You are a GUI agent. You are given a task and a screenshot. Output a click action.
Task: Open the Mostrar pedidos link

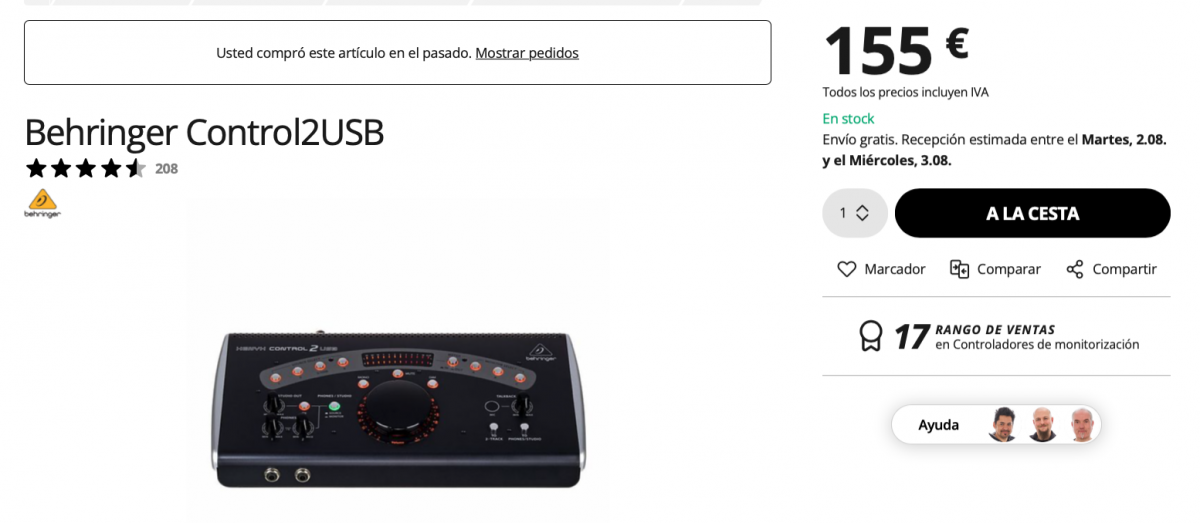coord(527,53)
